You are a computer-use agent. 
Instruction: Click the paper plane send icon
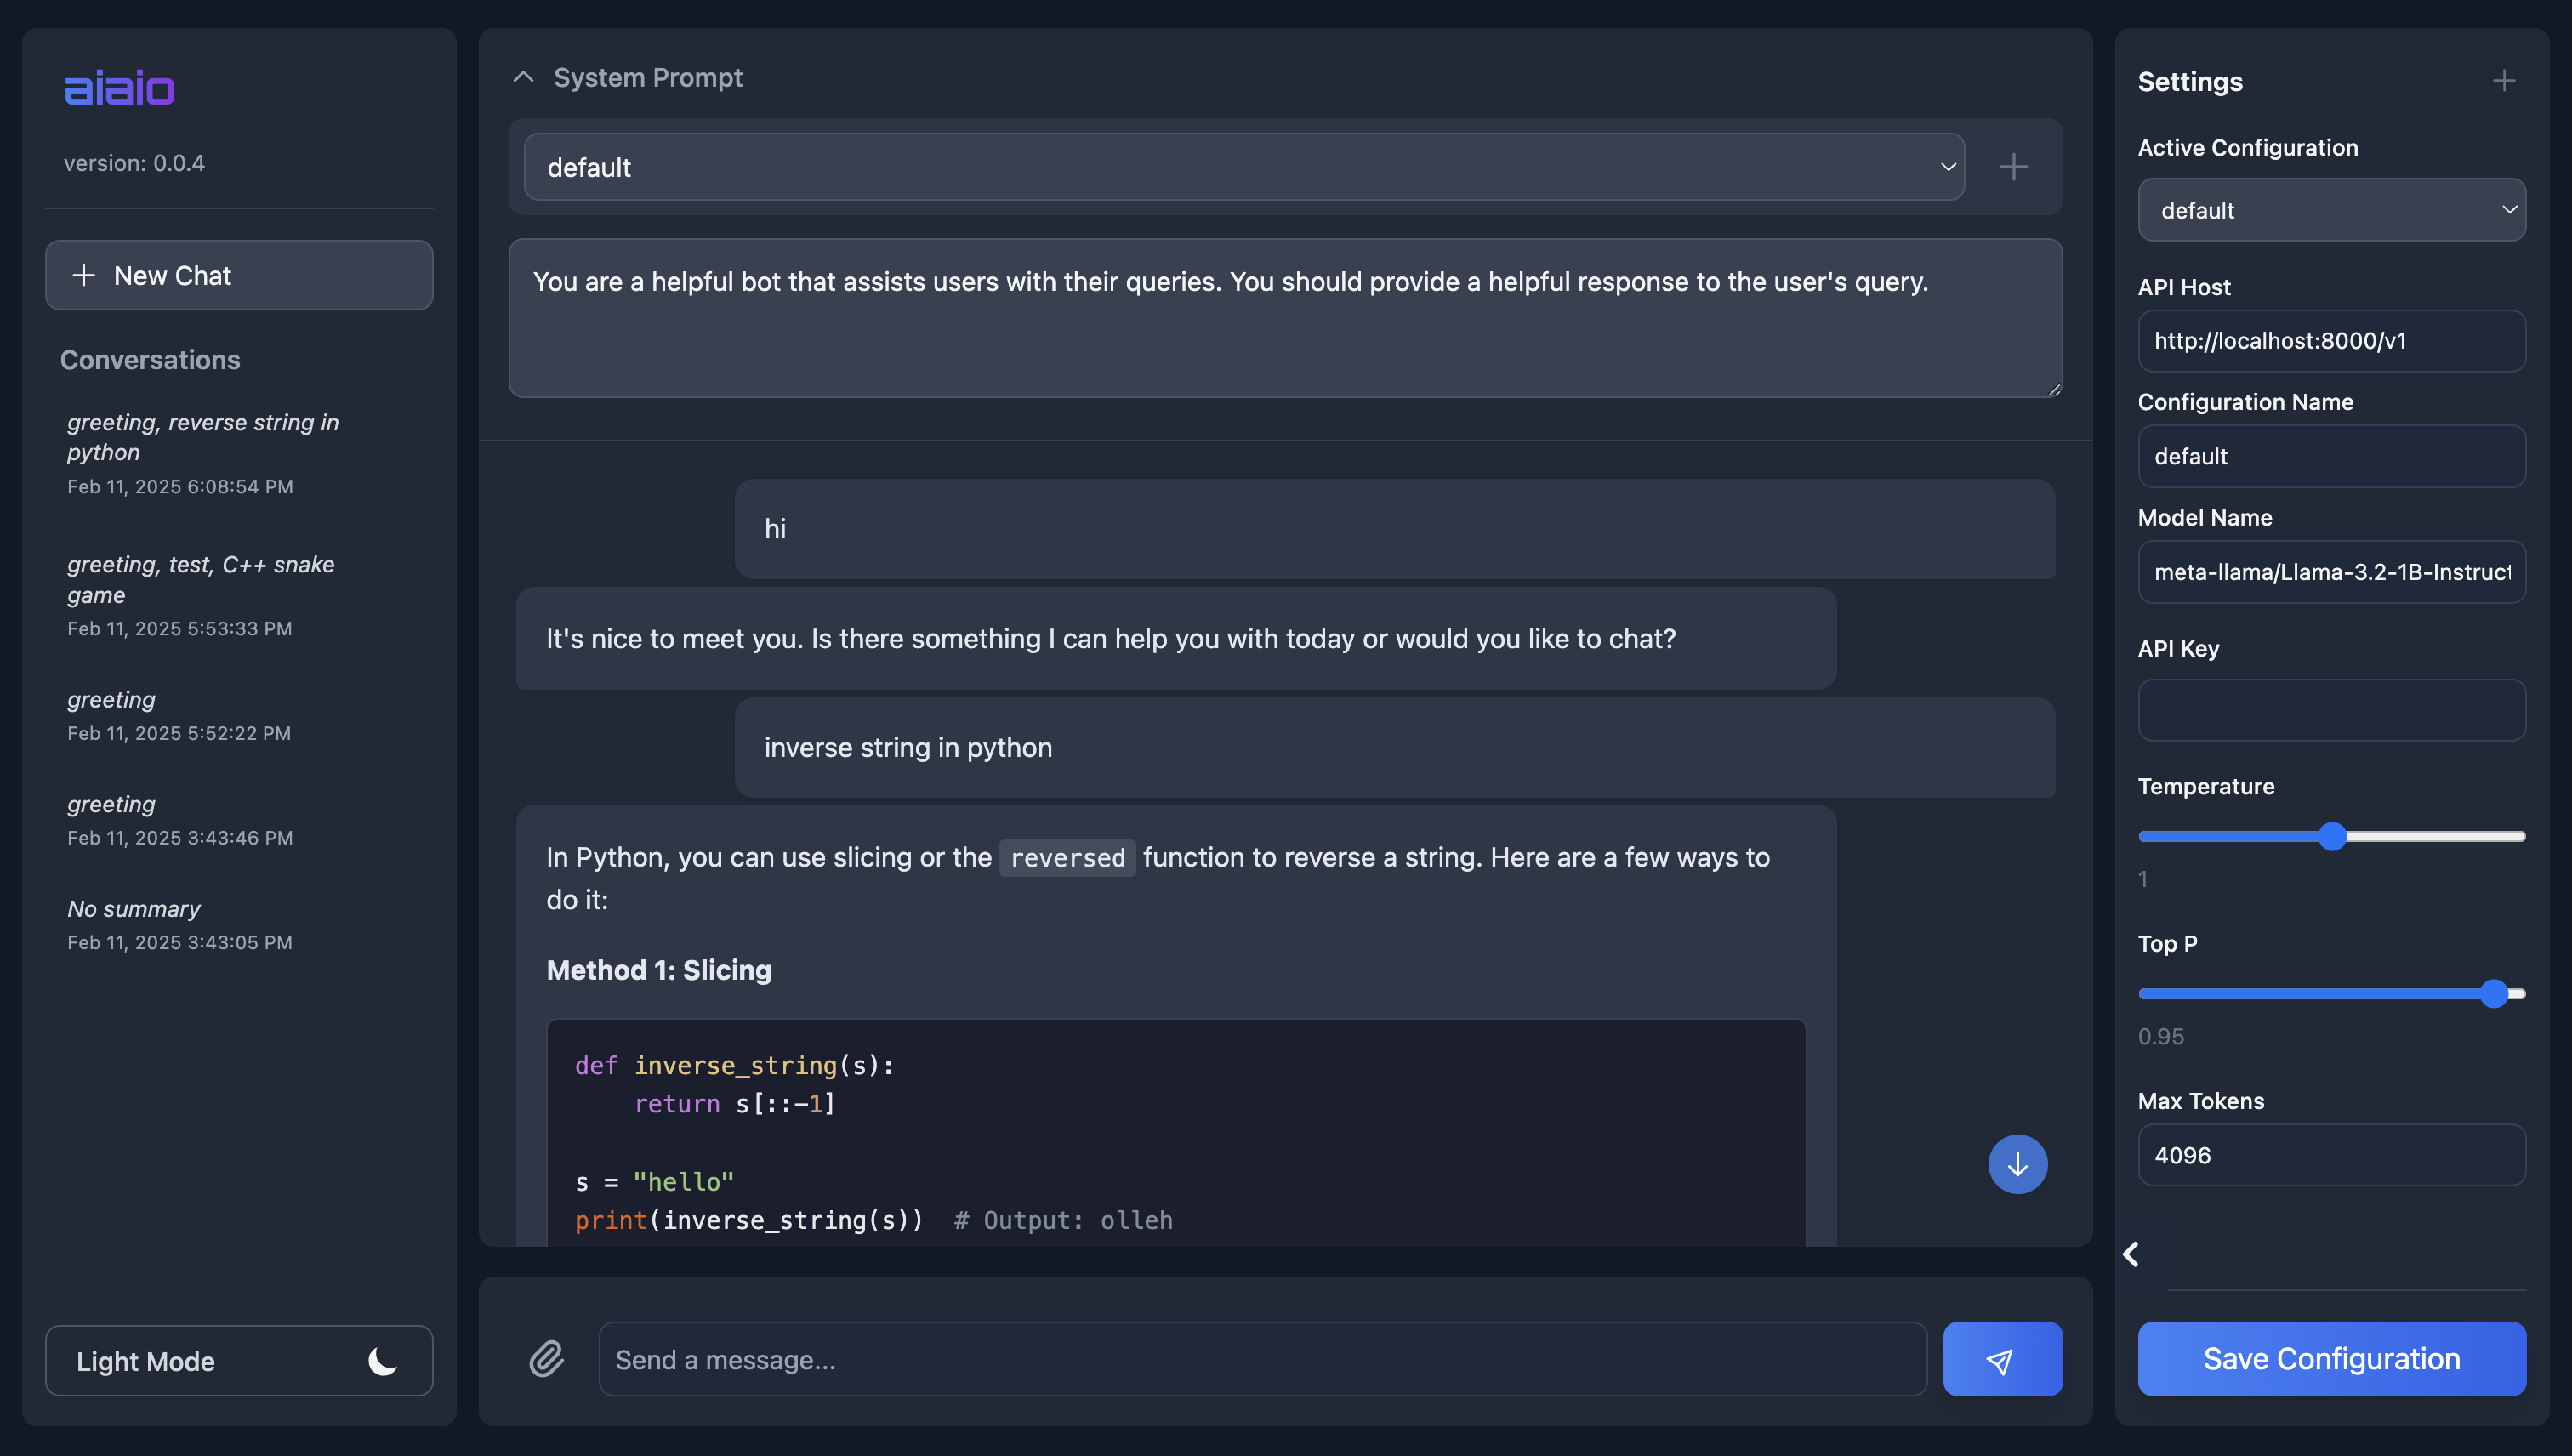click(x=2001, y=1359)
